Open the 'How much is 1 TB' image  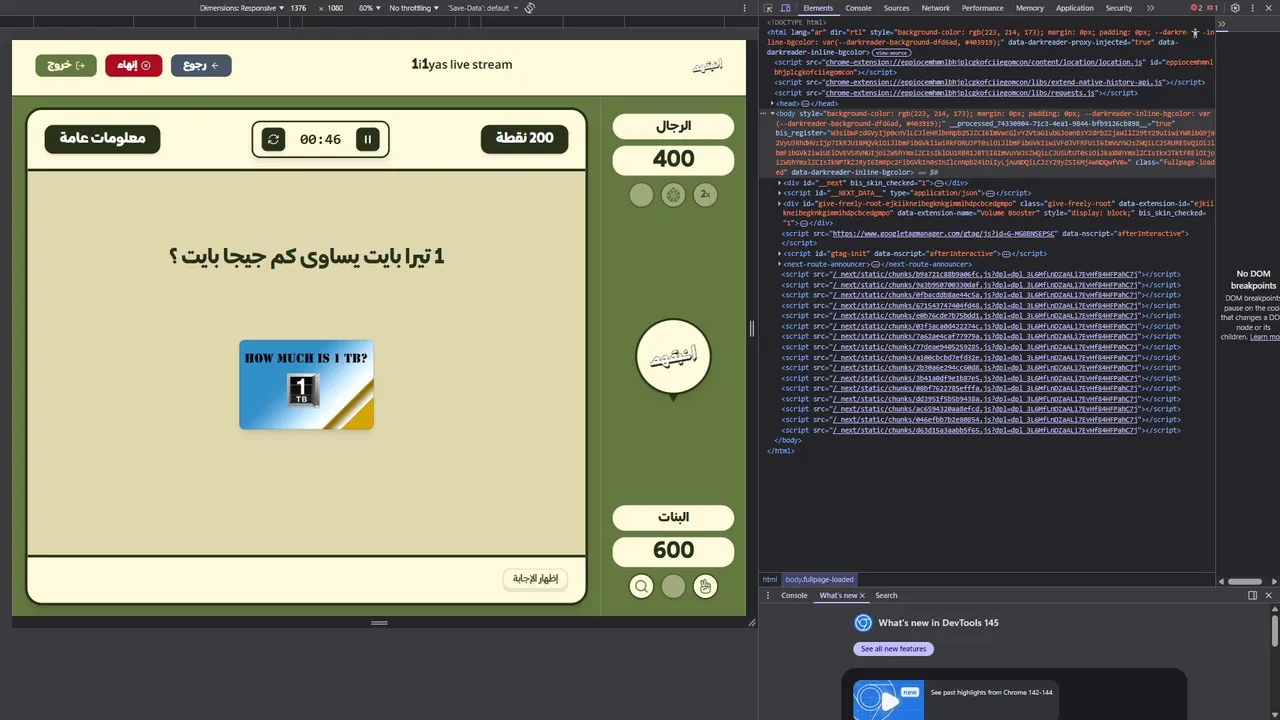306,385
